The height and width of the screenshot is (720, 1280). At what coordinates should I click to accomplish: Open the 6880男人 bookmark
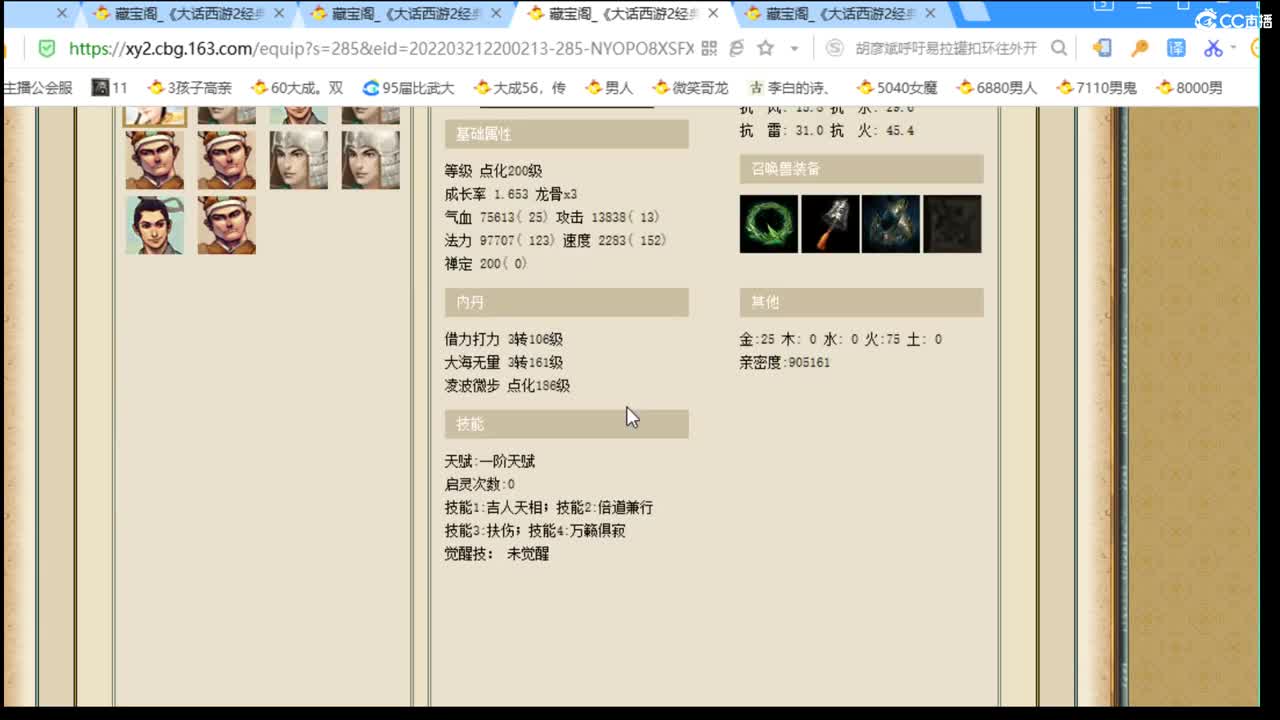click(x=997, y=87)
